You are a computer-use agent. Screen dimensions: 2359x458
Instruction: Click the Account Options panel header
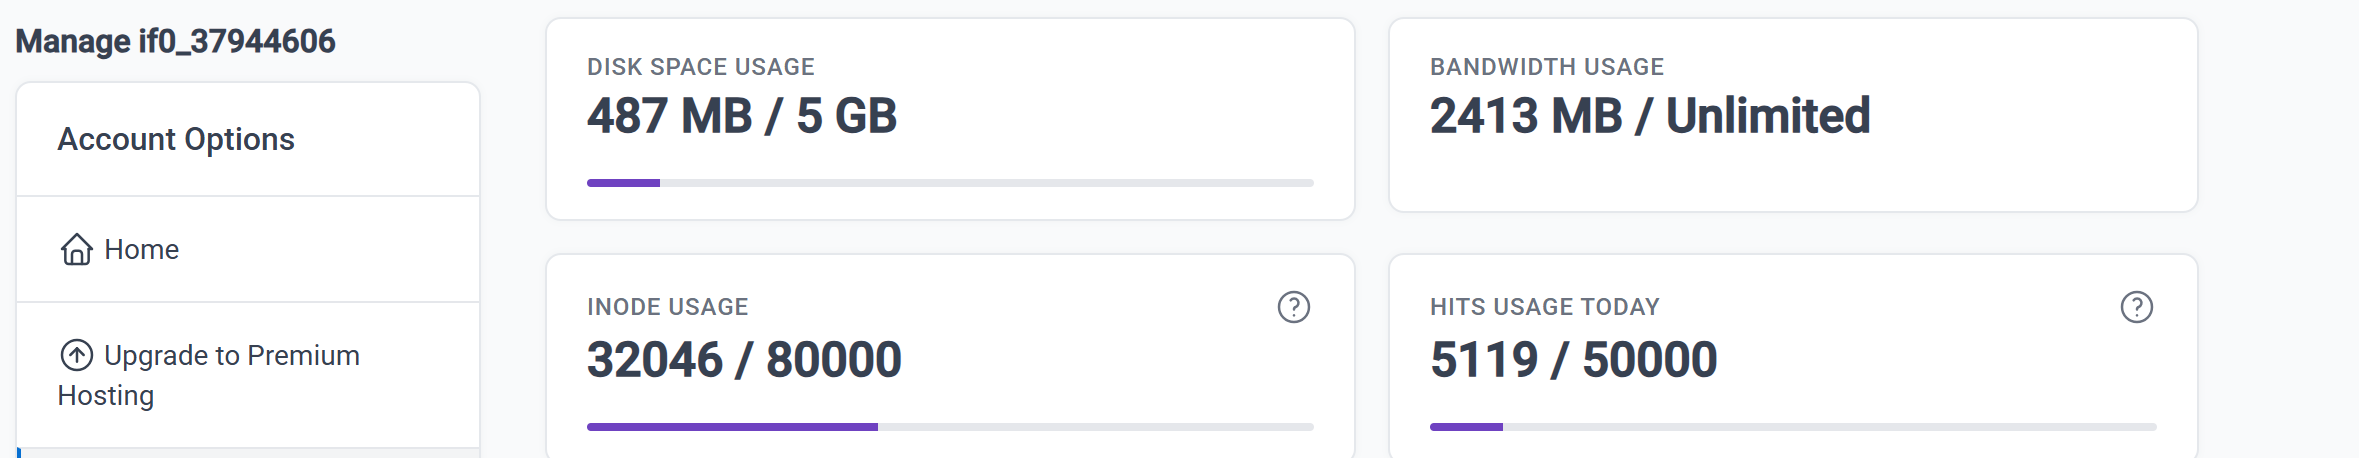(x=176, y=139)
